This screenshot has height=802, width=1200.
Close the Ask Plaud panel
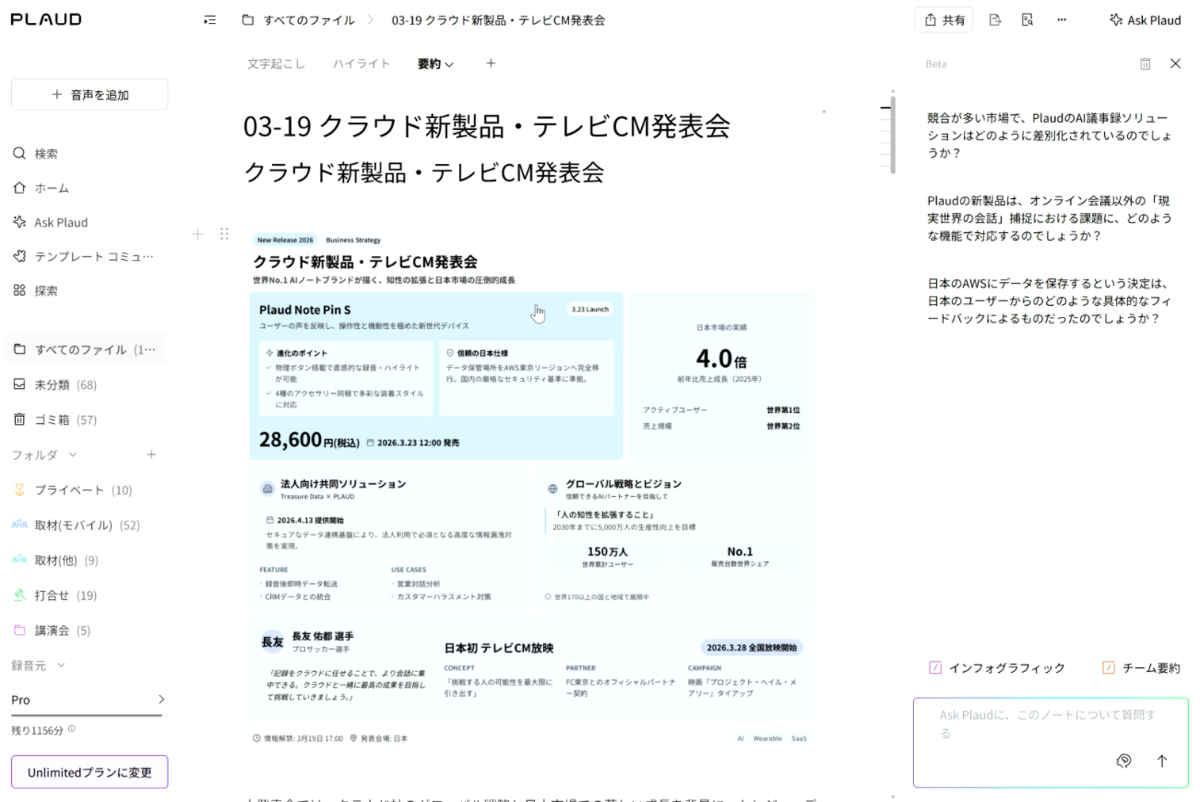click(x=1175, y=63)
